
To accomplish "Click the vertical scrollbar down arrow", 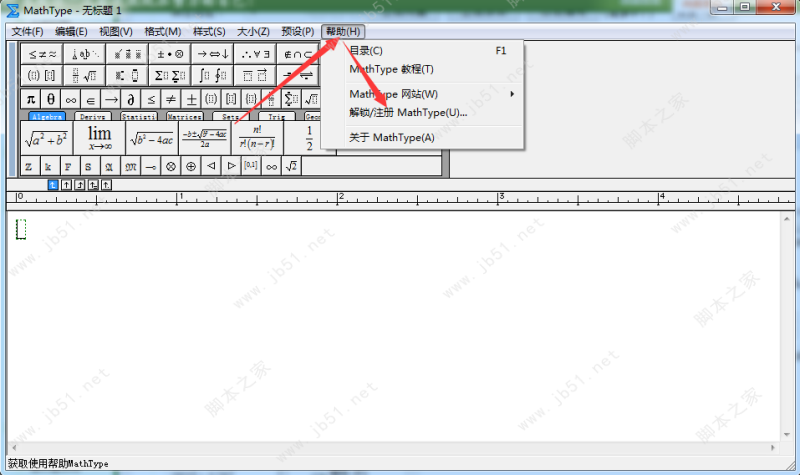I will coord(787,435).
